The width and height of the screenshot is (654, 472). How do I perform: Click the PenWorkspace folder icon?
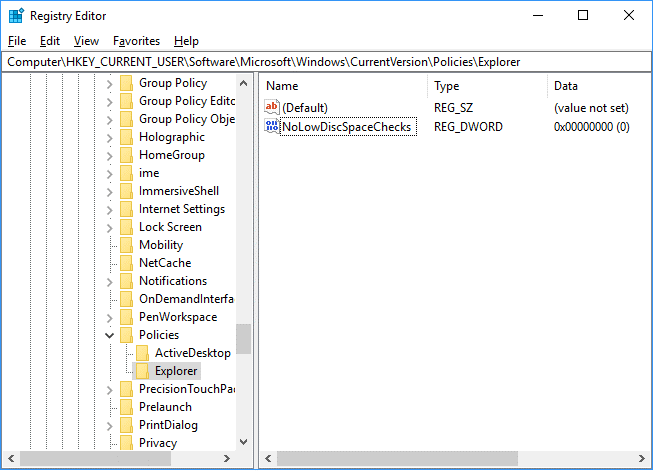pos(126,317)
